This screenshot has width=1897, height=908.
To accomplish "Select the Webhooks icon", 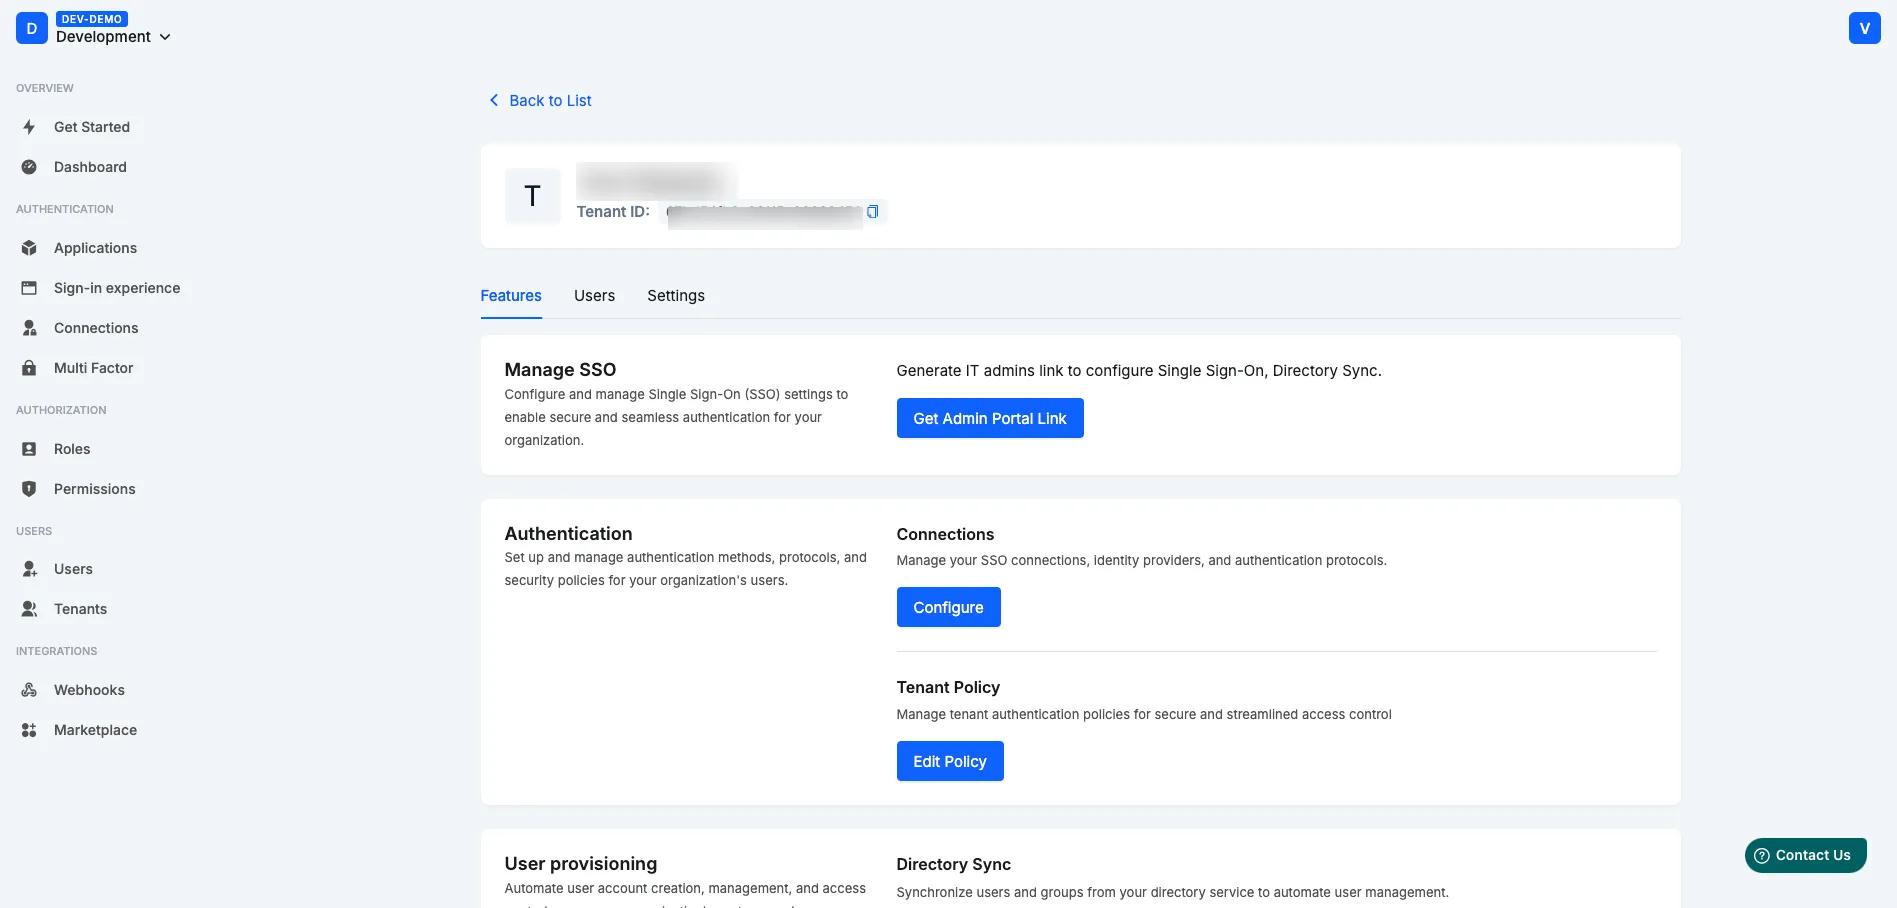I will (x=28, y=690).
